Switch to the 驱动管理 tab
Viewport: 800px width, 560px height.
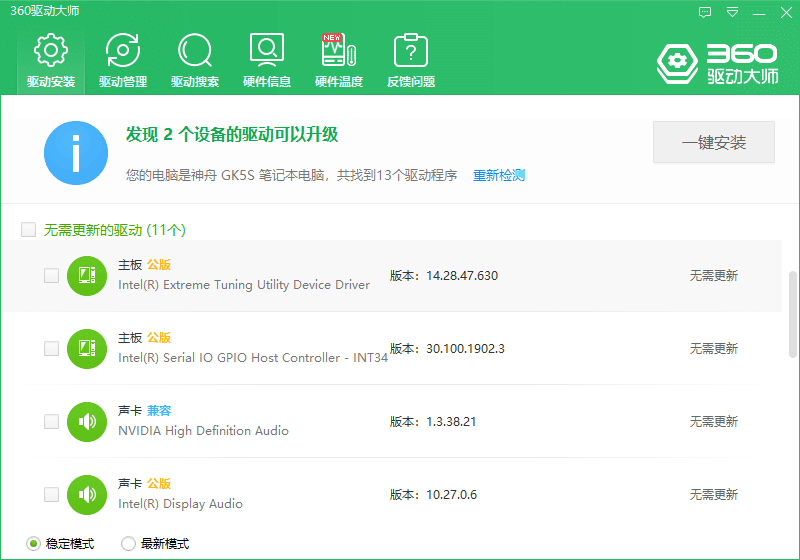tap(123, 61)
